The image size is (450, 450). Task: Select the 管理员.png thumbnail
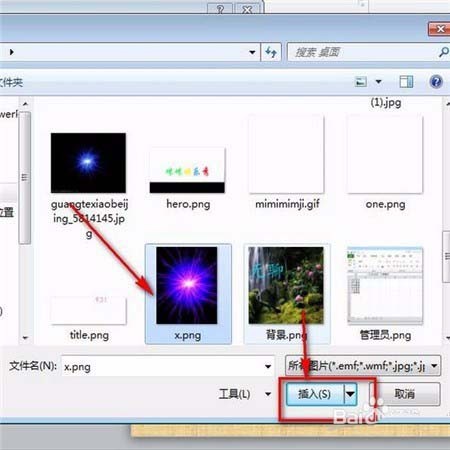click(385, 294)
